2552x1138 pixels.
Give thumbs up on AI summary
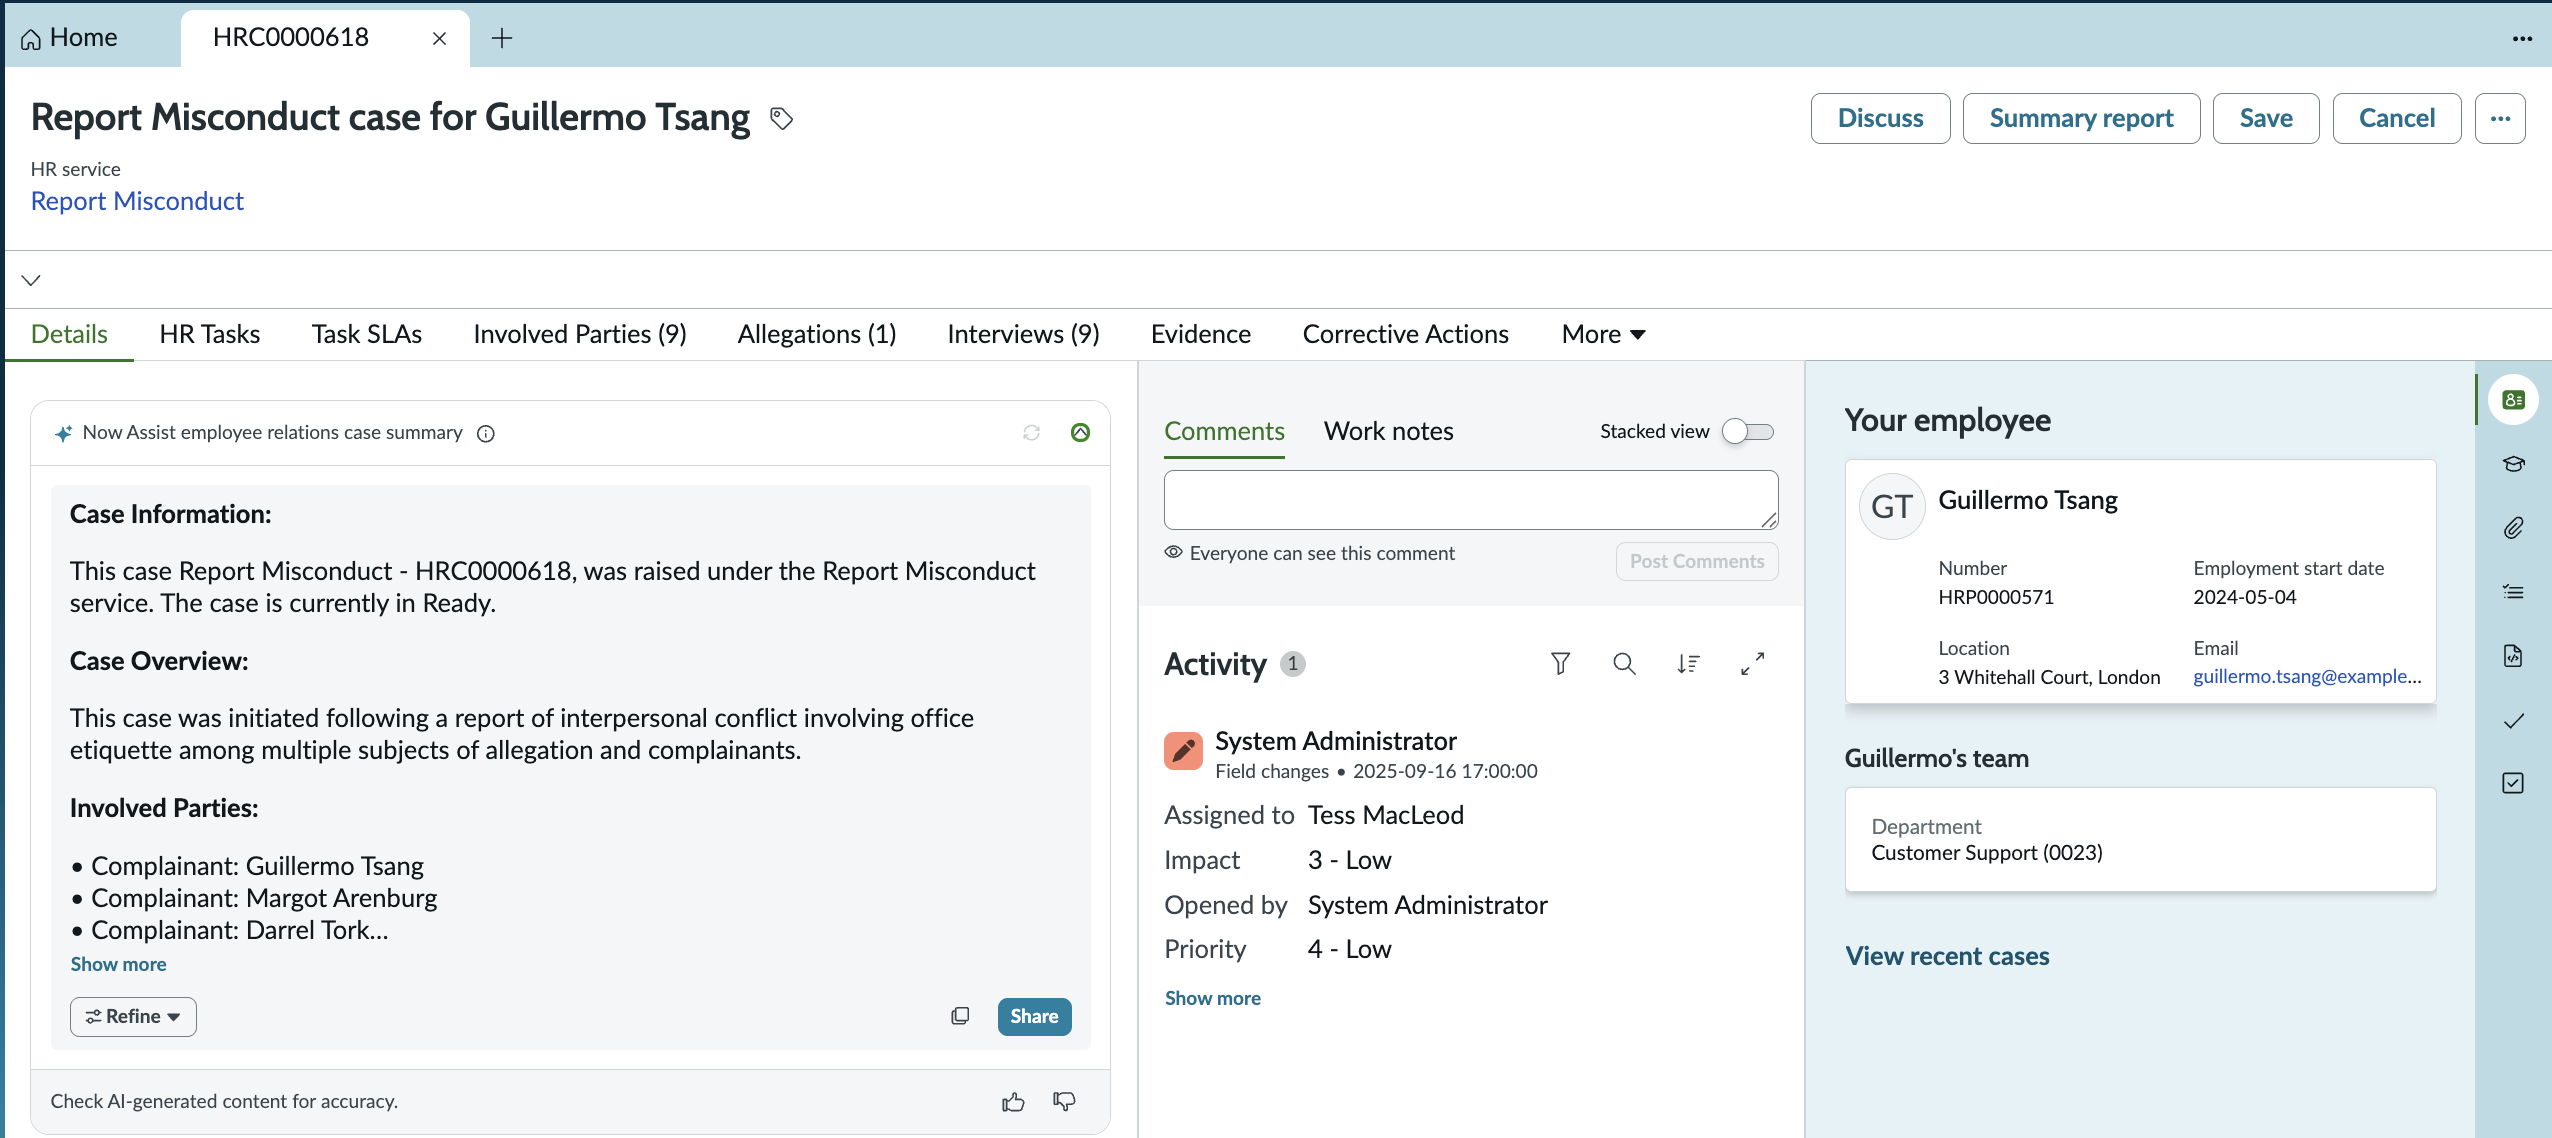[1013, 1101]
